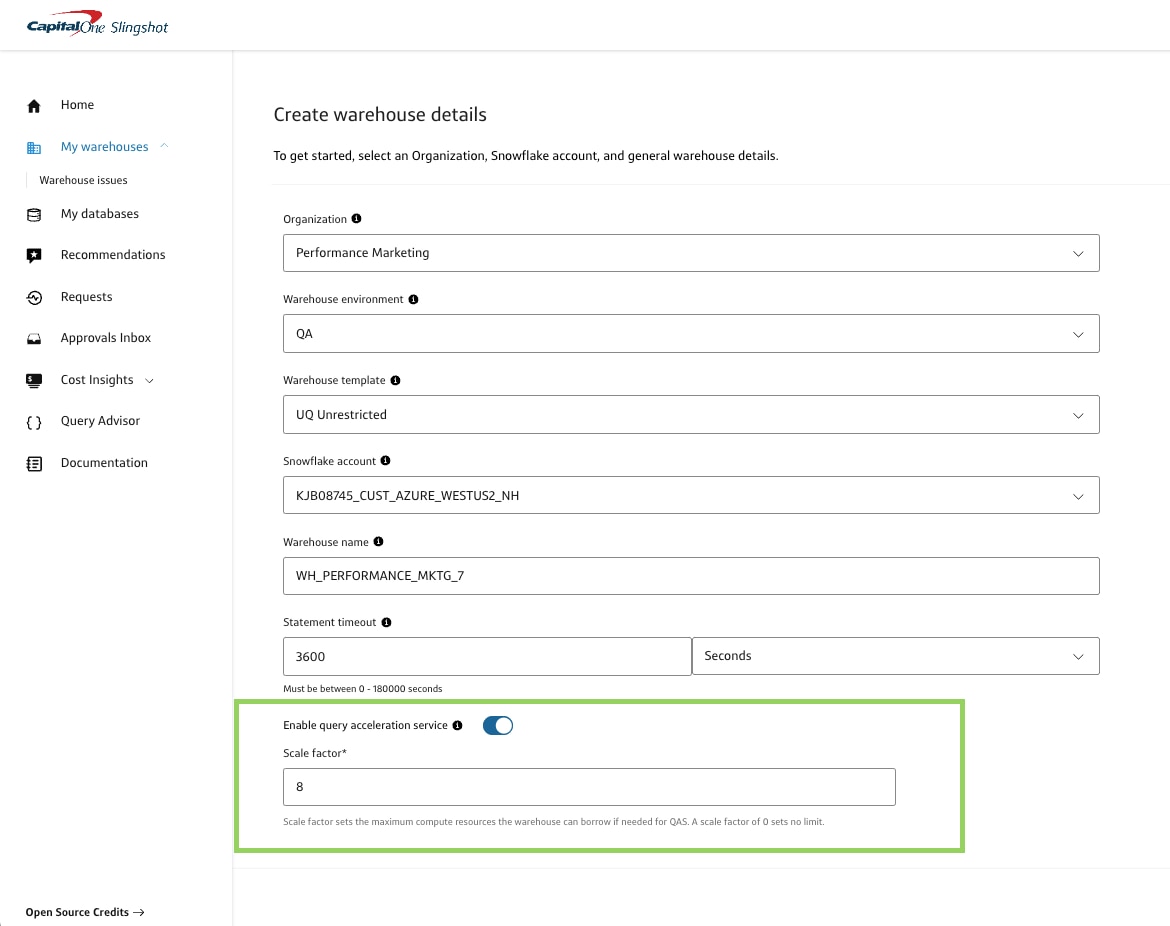
Task: Collapse the My warehouses section
Action: [165, 146]
